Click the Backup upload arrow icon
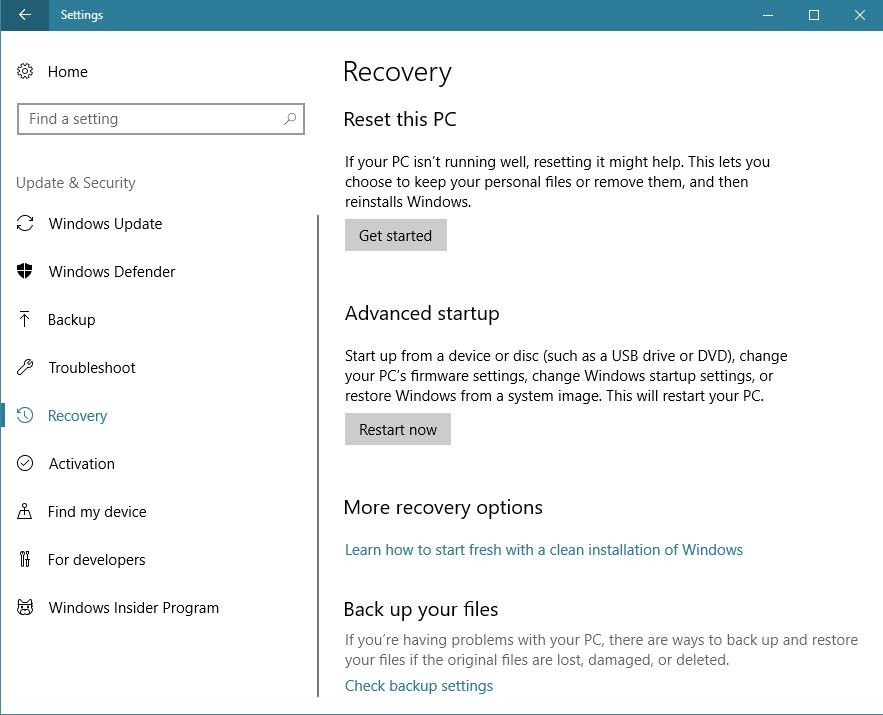 pyautogui.click(x=26, y=320)
